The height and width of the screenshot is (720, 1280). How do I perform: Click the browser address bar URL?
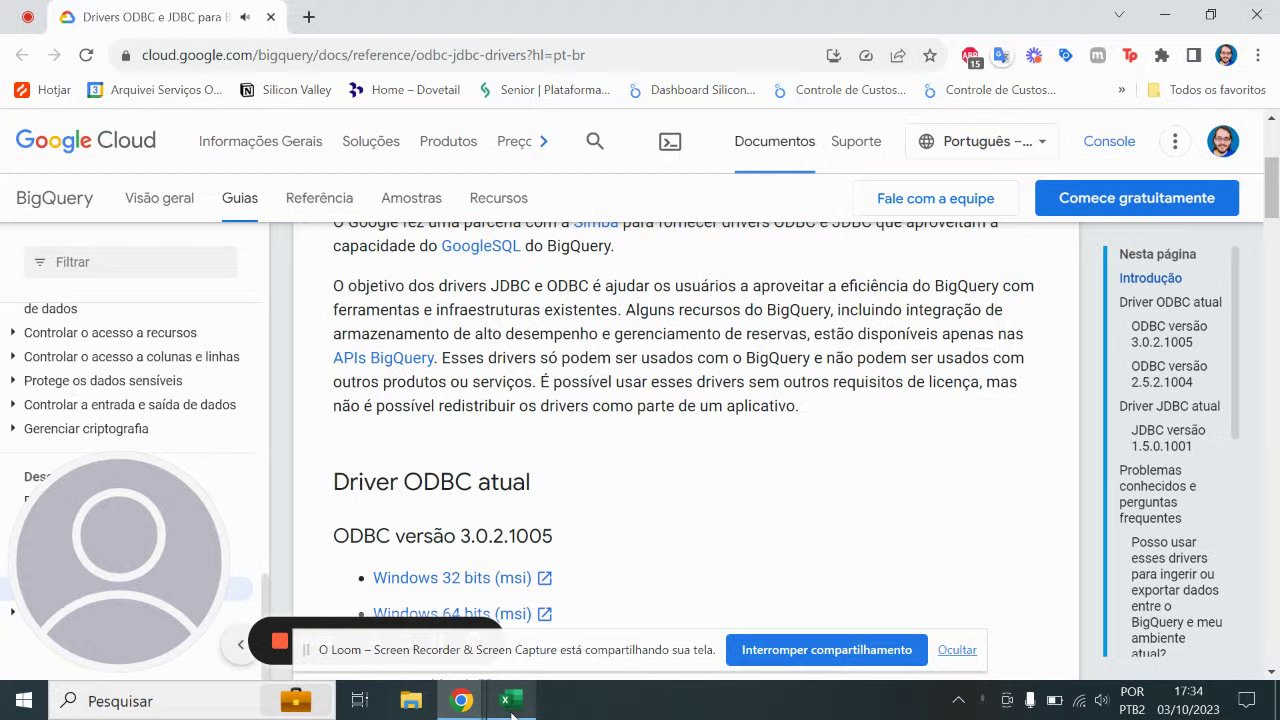[x=363, y=56]
